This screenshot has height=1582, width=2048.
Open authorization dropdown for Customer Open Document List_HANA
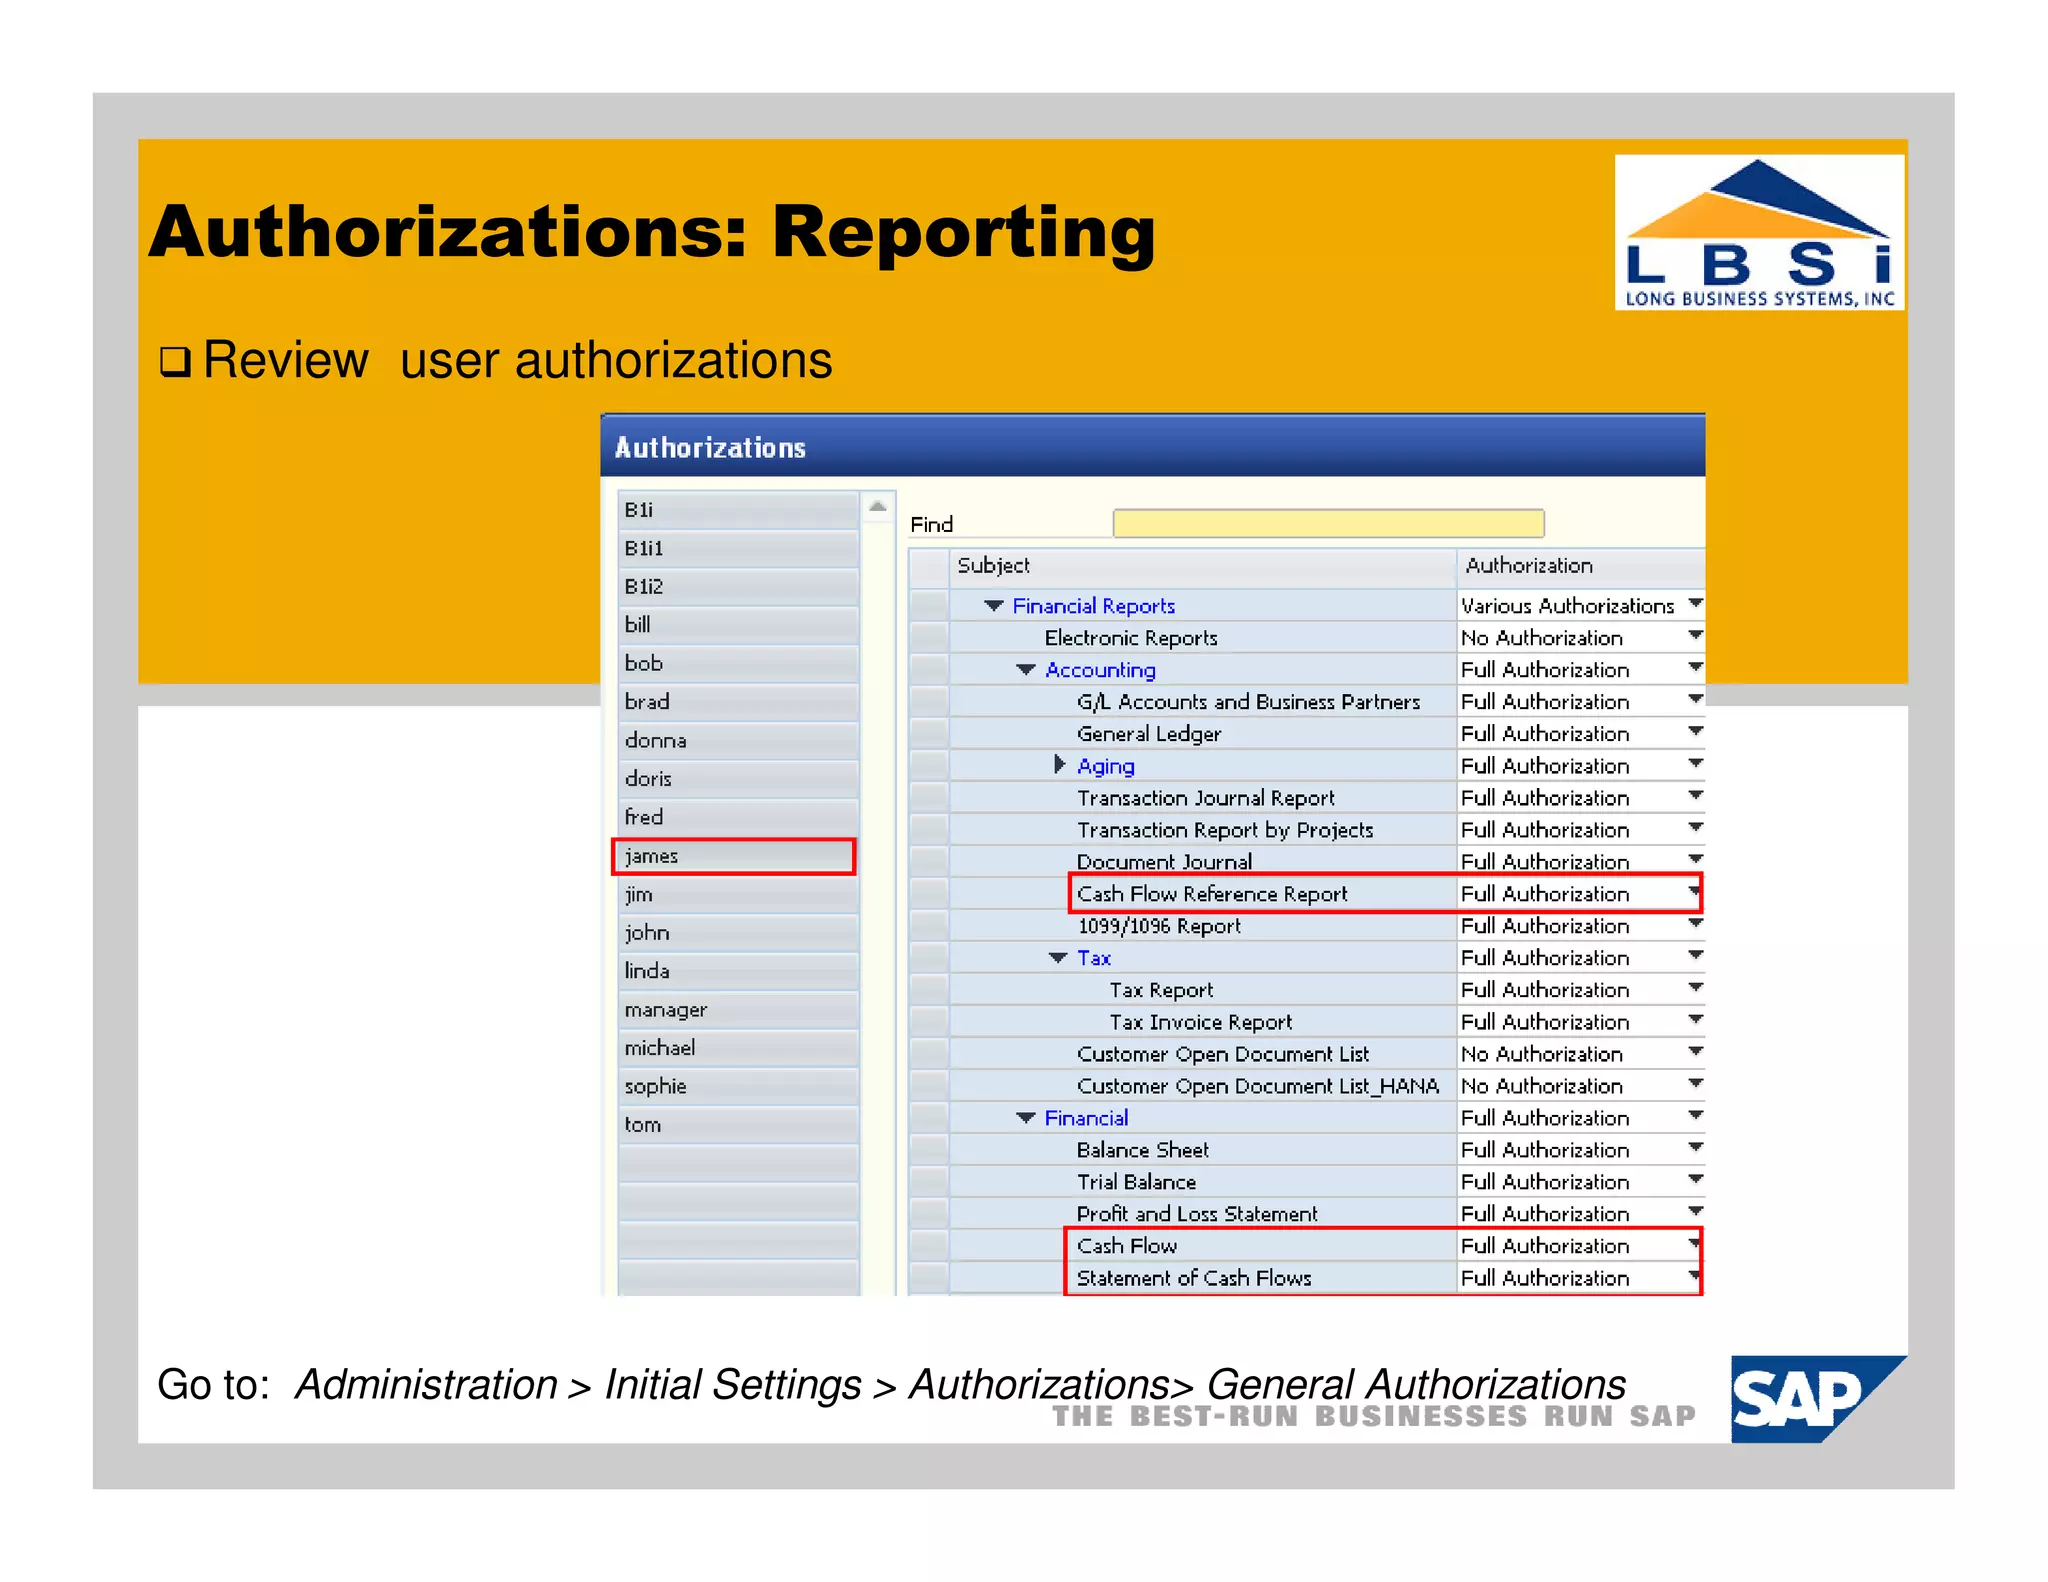[x=1695, y=1084]
